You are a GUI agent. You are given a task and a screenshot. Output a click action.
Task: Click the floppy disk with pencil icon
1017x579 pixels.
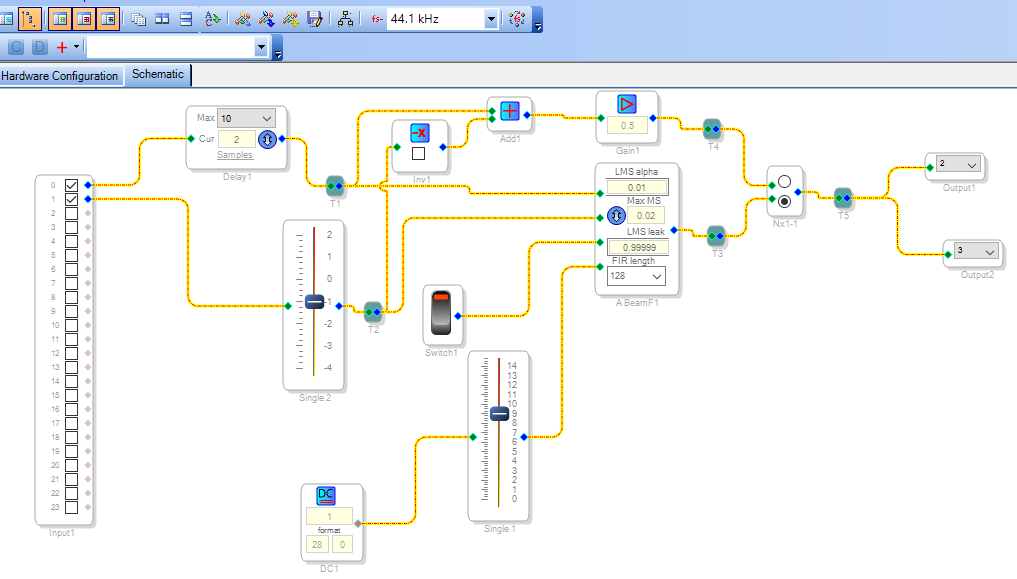click(x=315, y=19)
